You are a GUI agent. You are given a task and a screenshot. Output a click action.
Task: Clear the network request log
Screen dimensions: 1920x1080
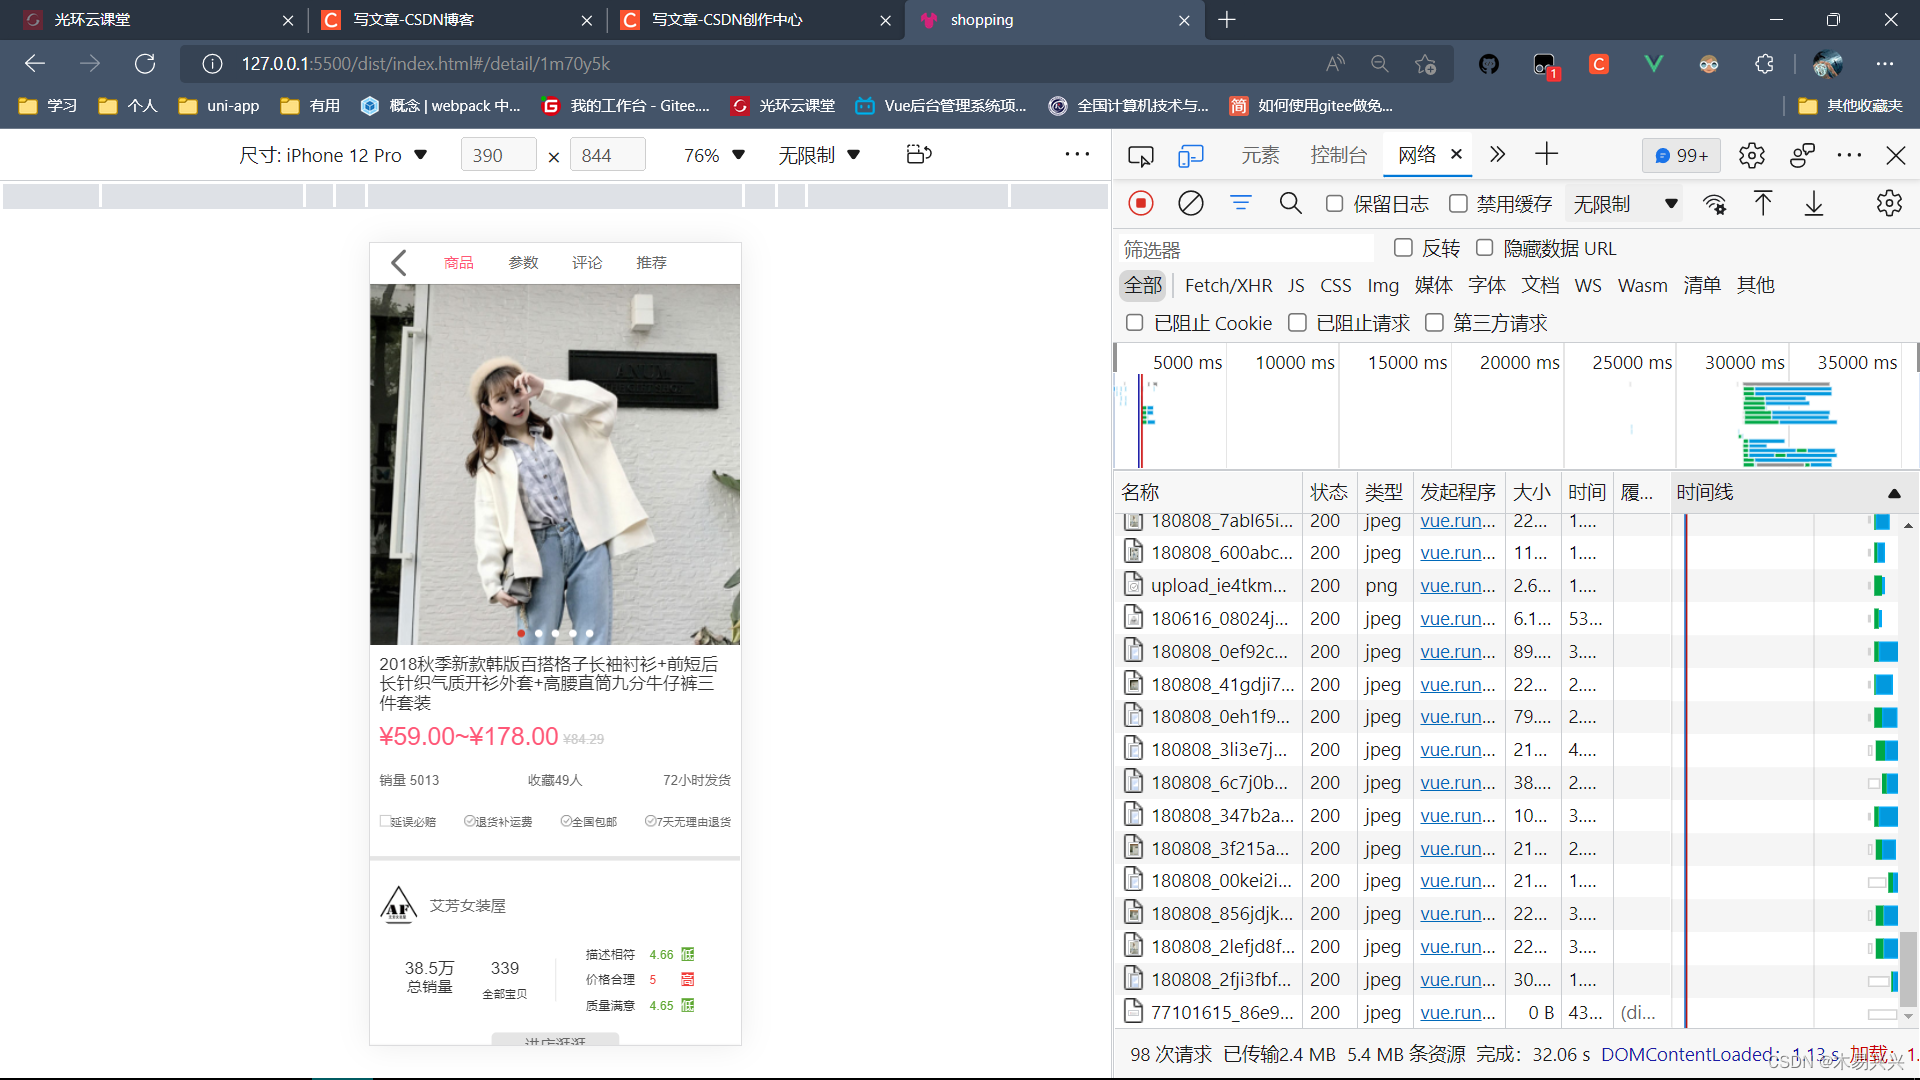(1191, 203)
